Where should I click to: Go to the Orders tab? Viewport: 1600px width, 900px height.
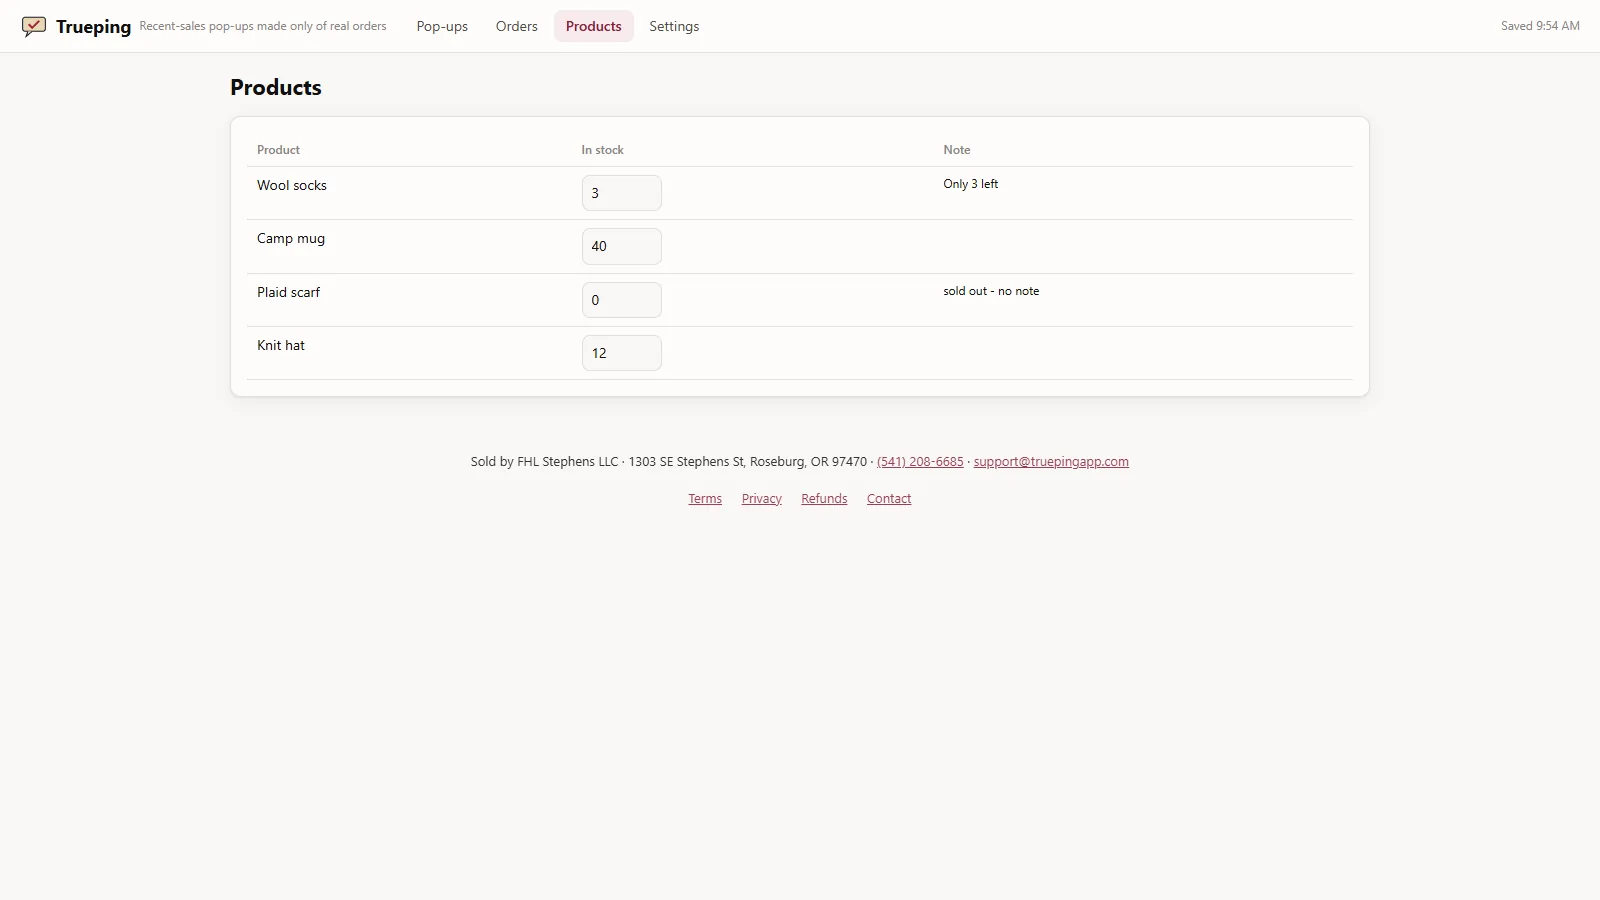click(x=517, y=26)
